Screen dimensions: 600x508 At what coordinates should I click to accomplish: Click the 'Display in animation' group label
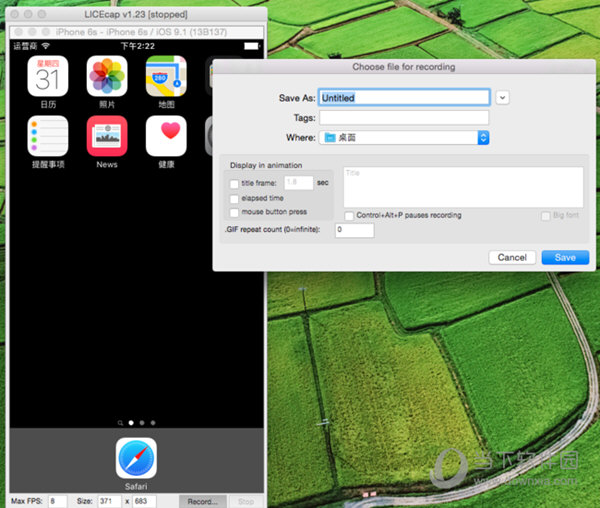266,165
